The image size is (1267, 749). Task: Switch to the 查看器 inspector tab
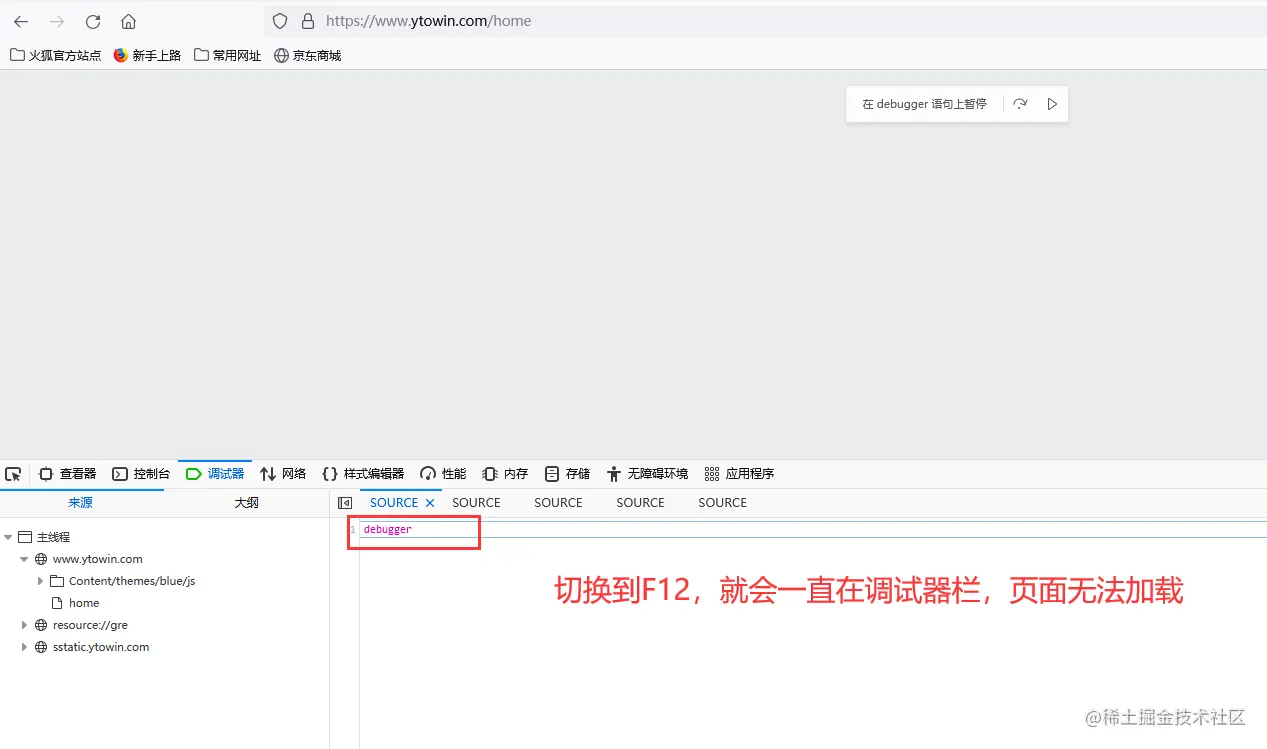coord(67,474)
